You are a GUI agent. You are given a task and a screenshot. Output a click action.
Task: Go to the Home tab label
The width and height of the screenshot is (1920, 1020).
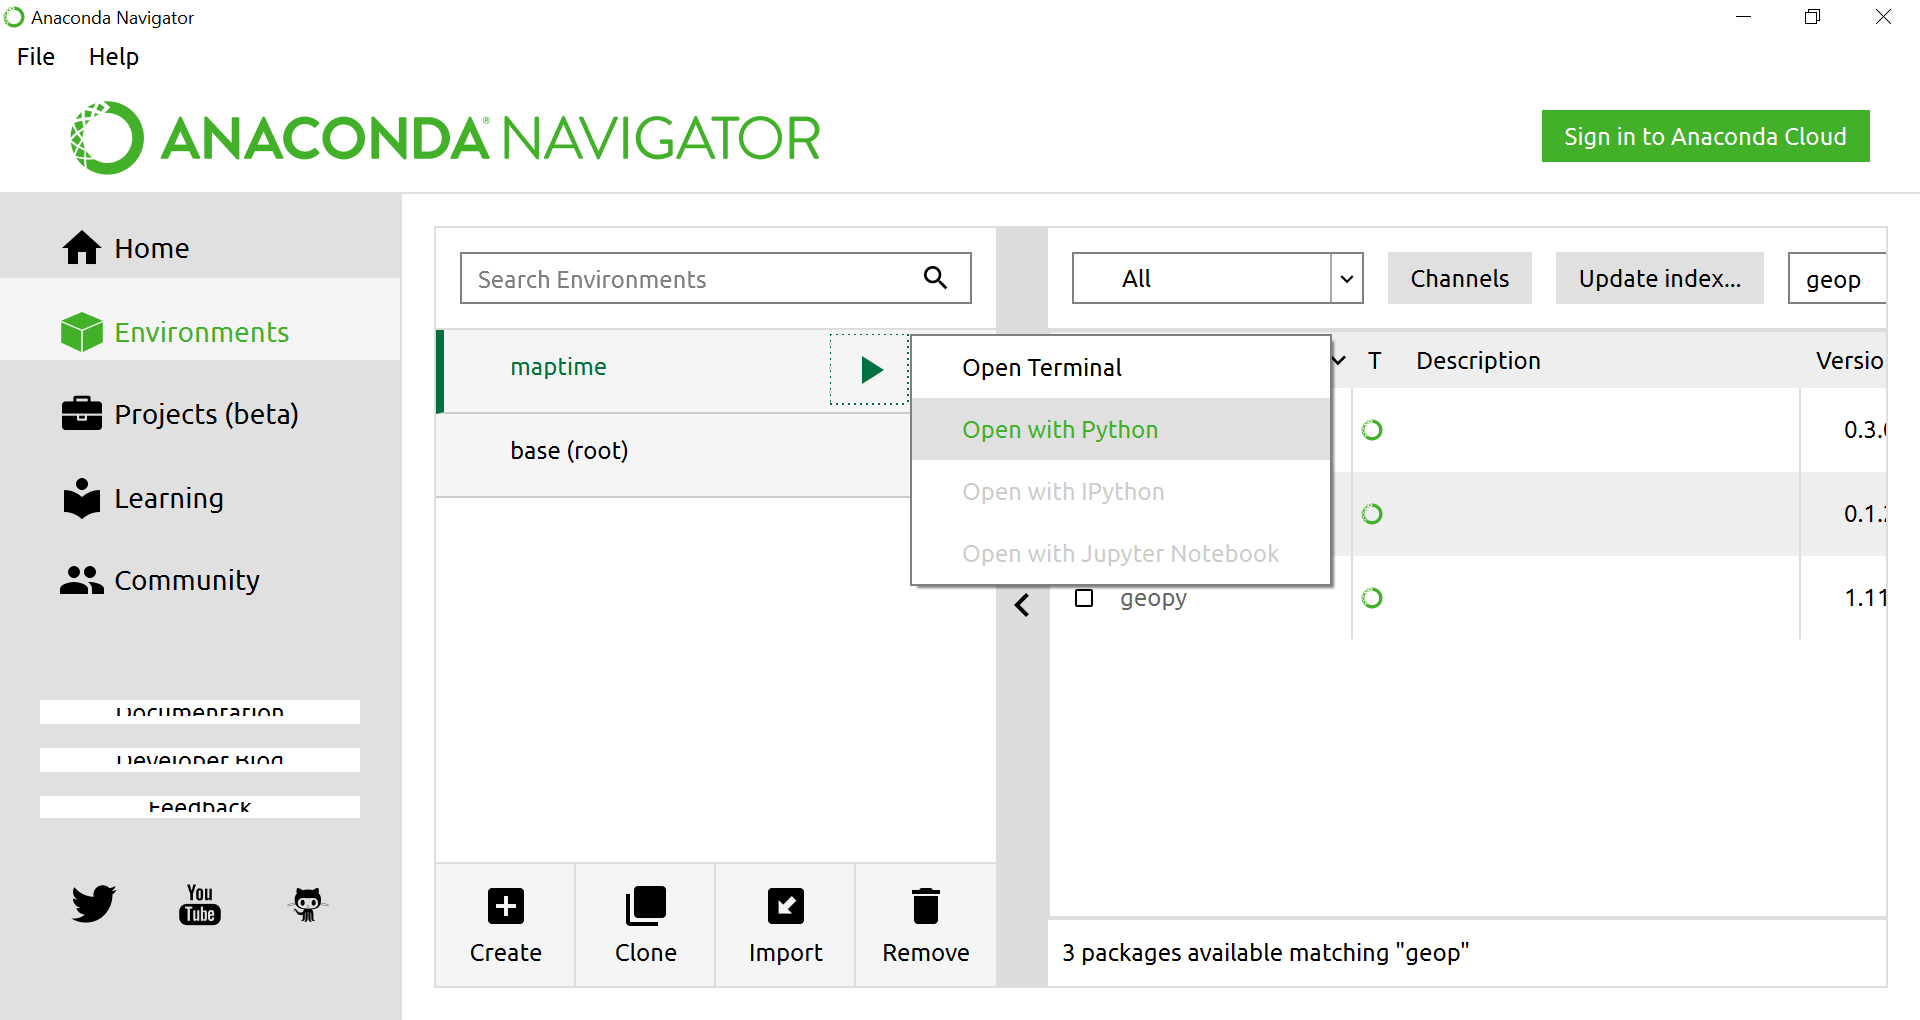pos(151,248)
